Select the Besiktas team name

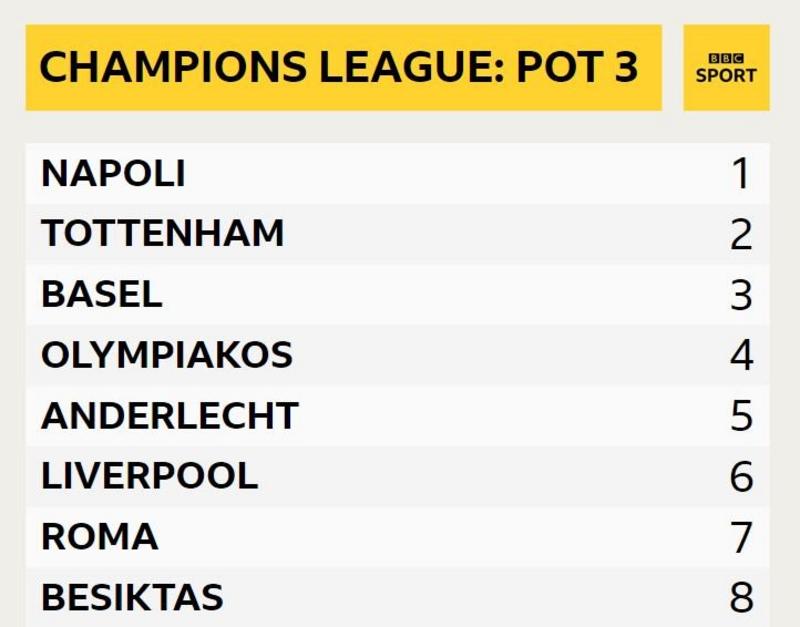[x=132, y=597]
